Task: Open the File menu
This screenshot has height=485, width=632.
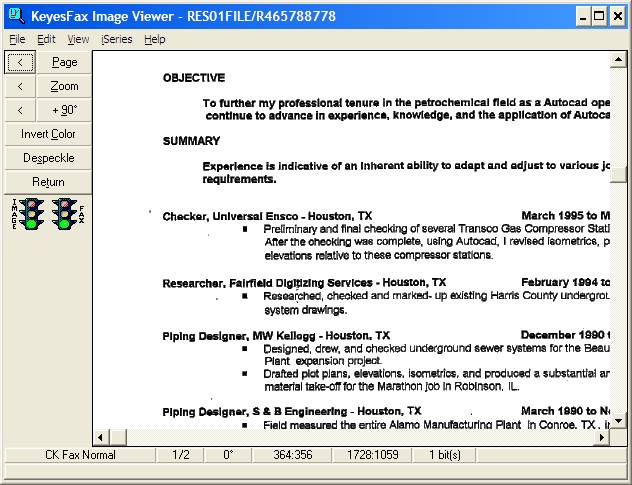Action: click(x=17, y=39)
